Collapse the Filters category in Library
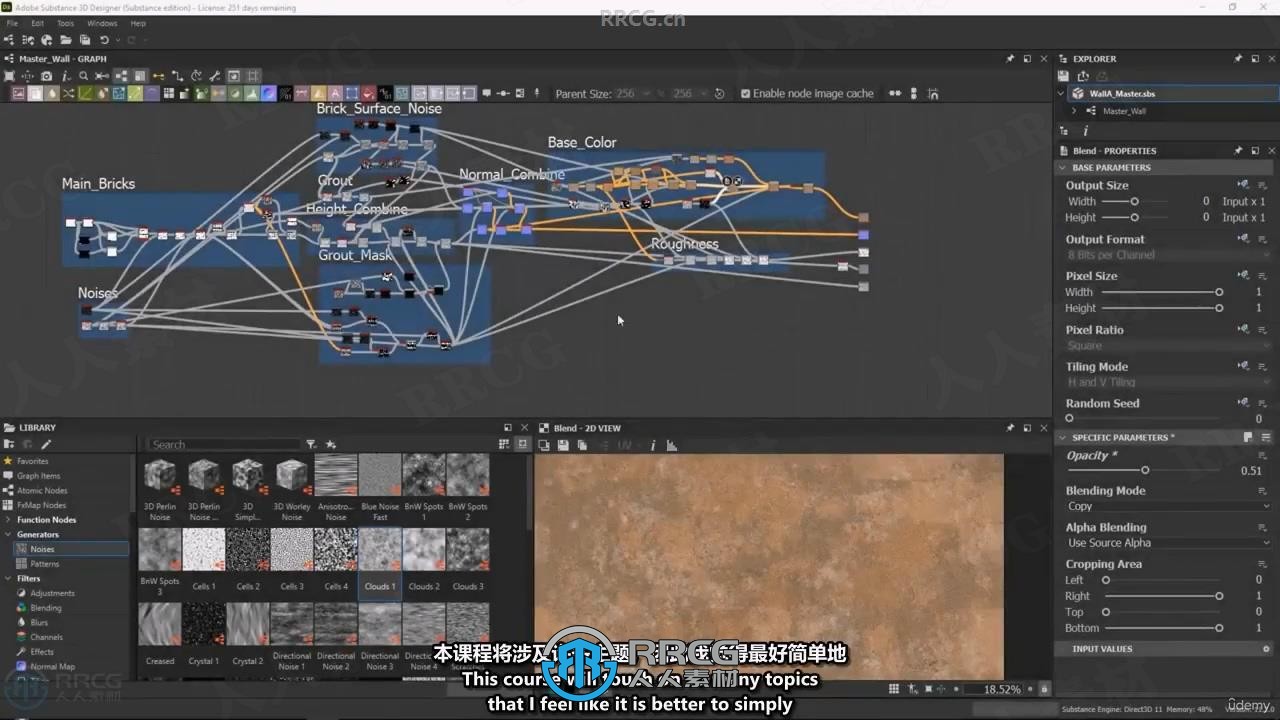Screen dimensions: 1280x720 tap(8, 578)
